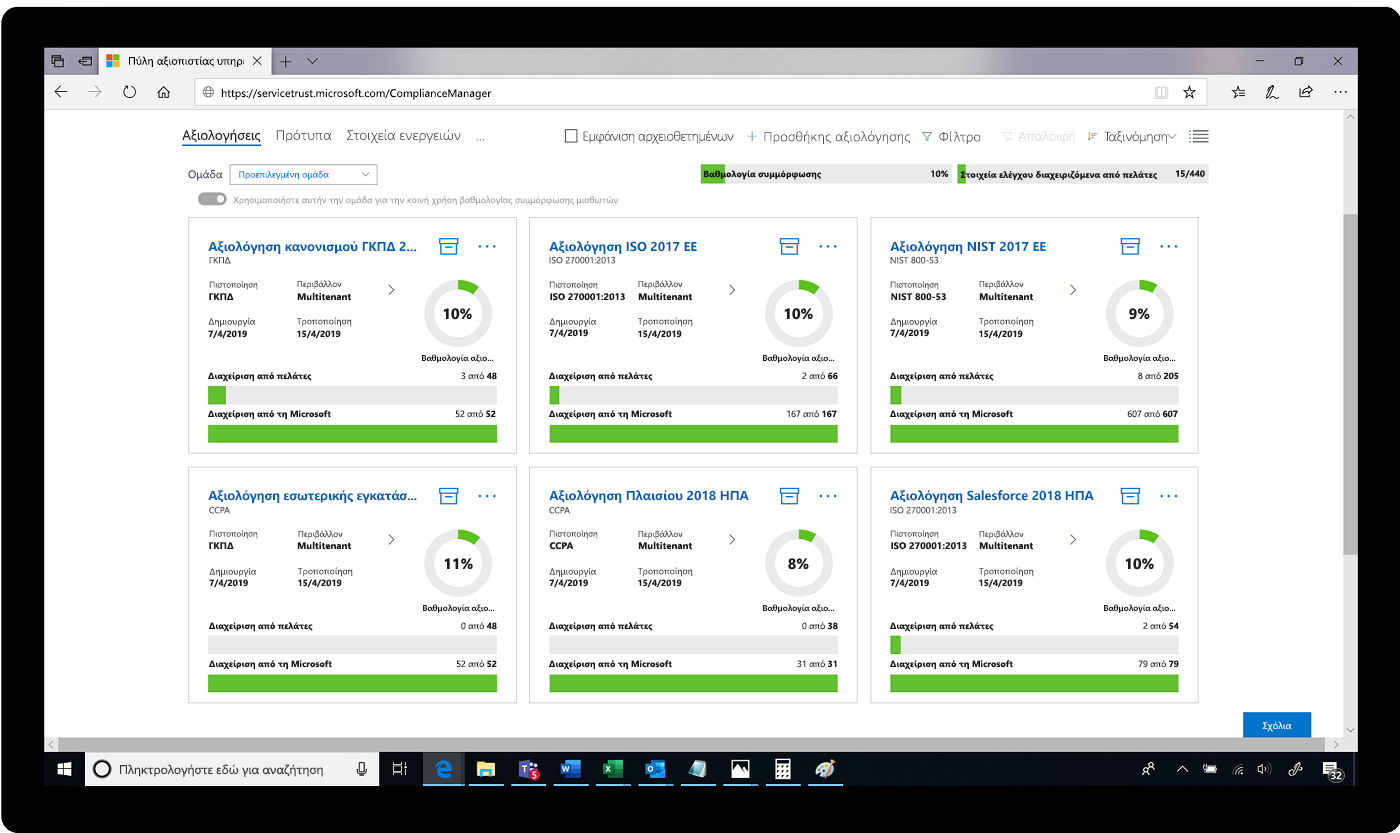Open the Στοιχεία ενεργειών tab
Screen dimensions: 1400x833
(403, 136)
